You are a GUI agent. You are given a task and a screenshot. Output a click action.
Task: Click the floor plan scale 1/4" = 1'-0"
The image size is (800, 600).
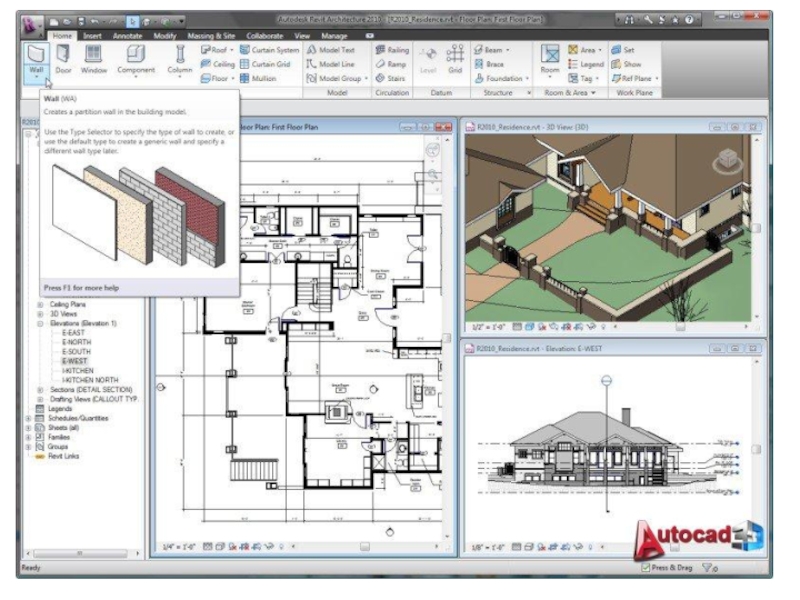(x=179, y=546)
